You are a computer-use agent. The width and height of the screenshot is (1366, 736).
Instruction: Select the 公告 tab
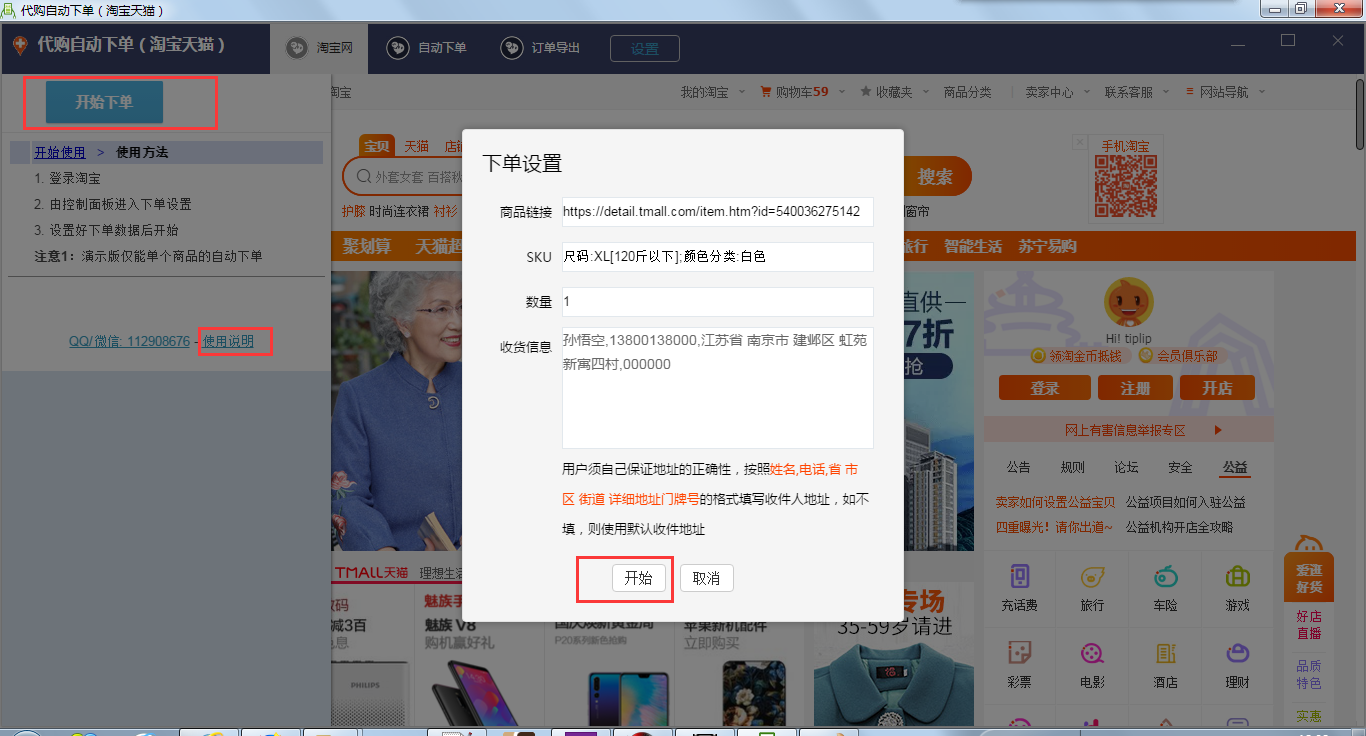point(1018,467)
